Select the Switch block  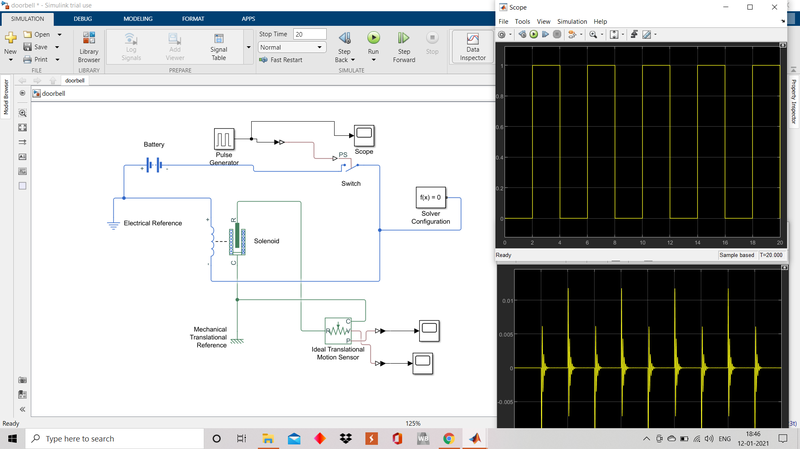click(x=350, y=166)
